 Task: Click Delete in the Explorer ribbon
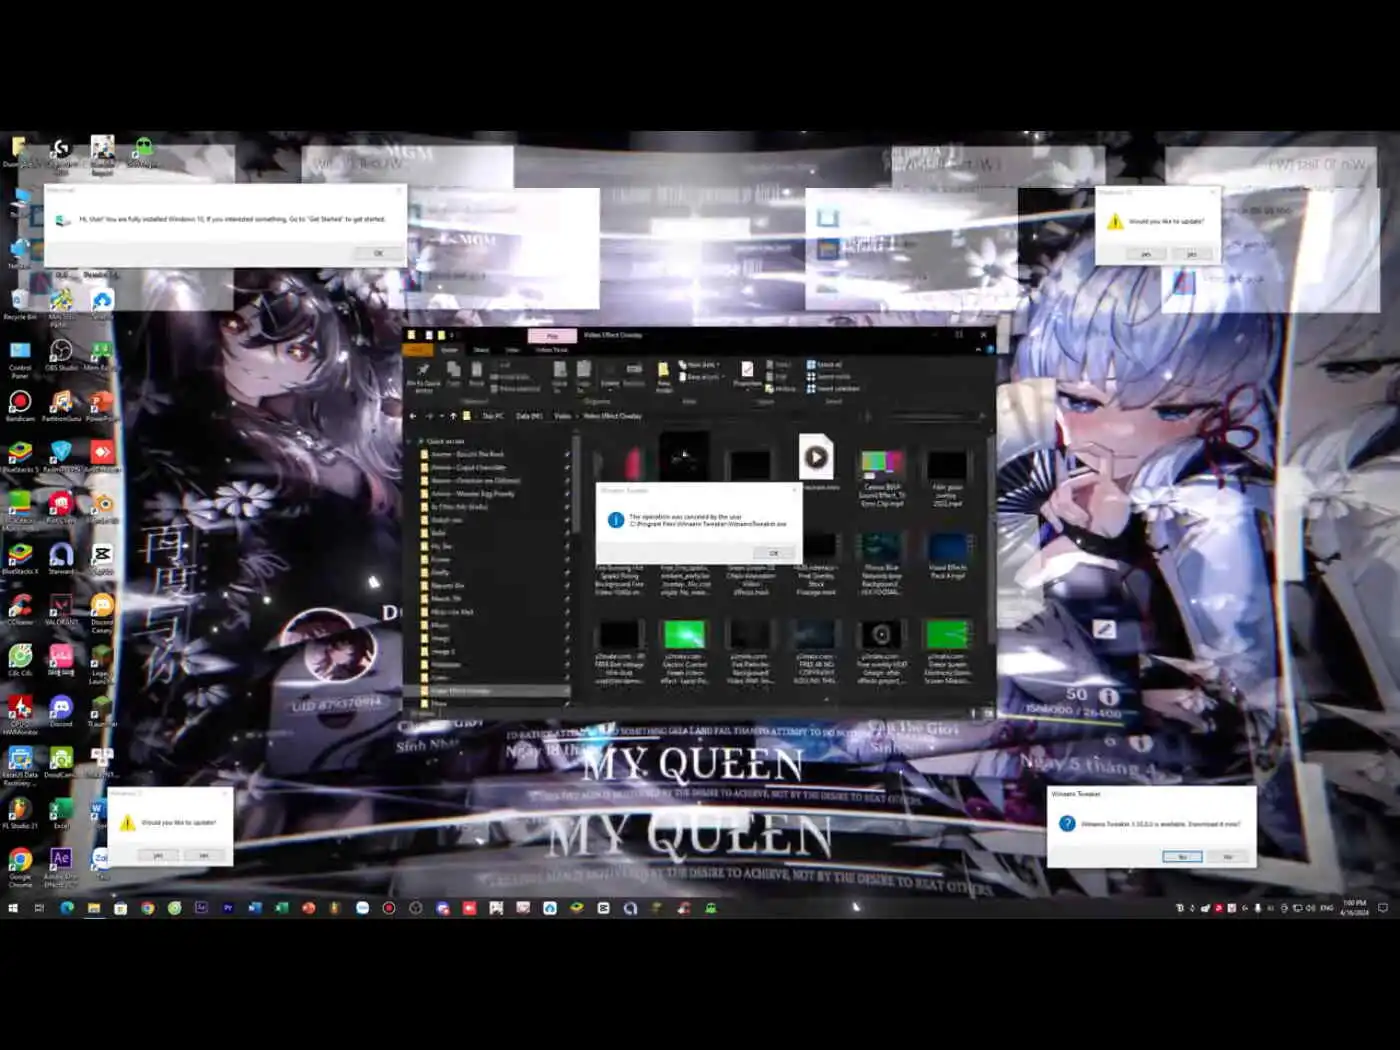(x=610, y=375)
